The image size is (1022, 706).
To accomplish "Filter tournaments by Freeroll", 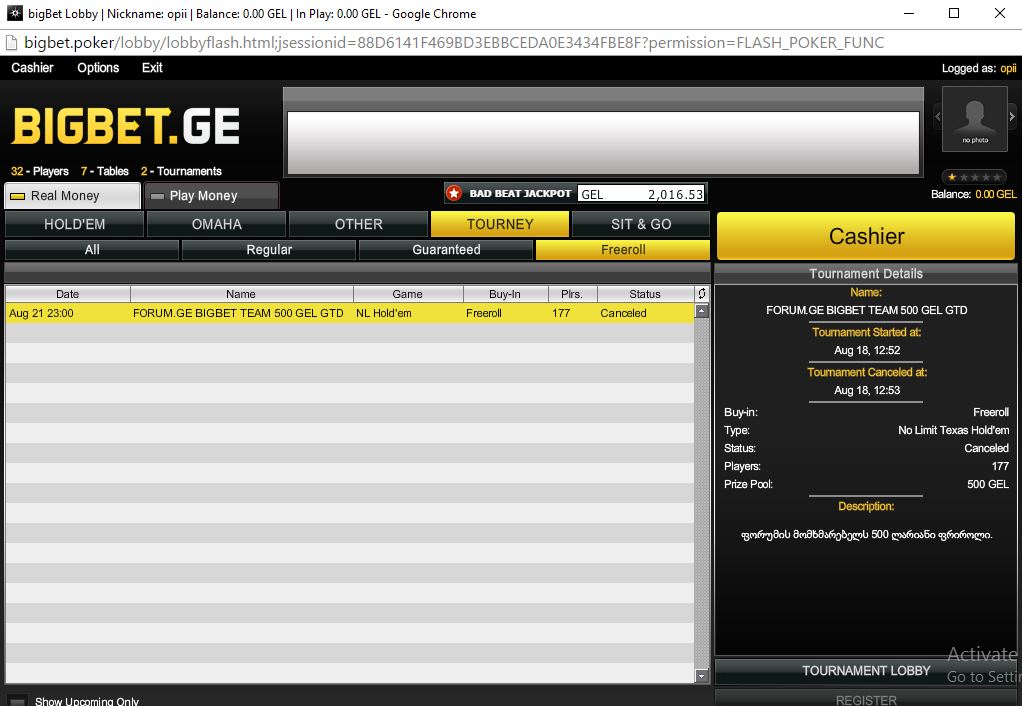I will tap(623, 250).
